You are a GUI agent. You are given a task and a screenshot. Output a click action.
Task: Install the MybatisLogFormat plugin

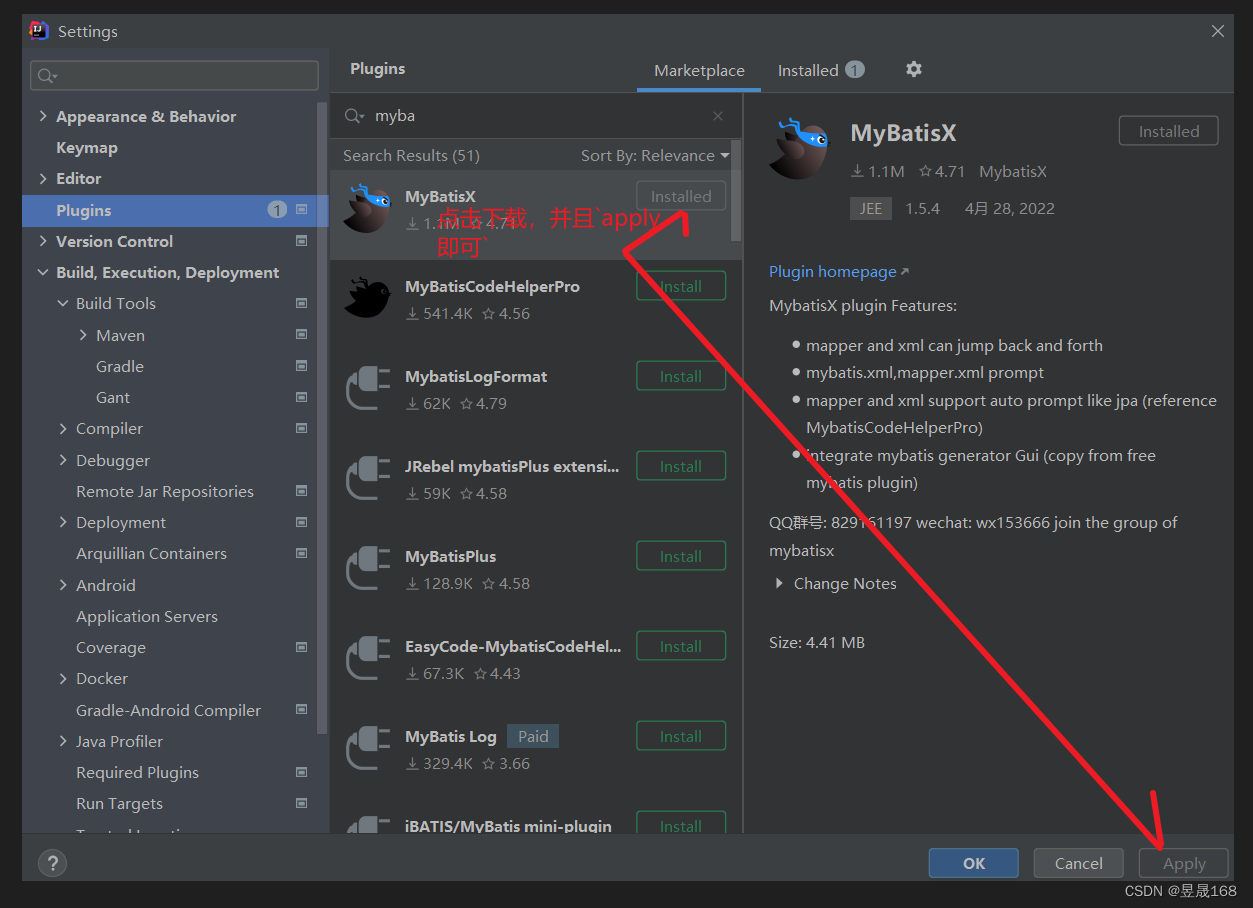click(x=681, y=376)
